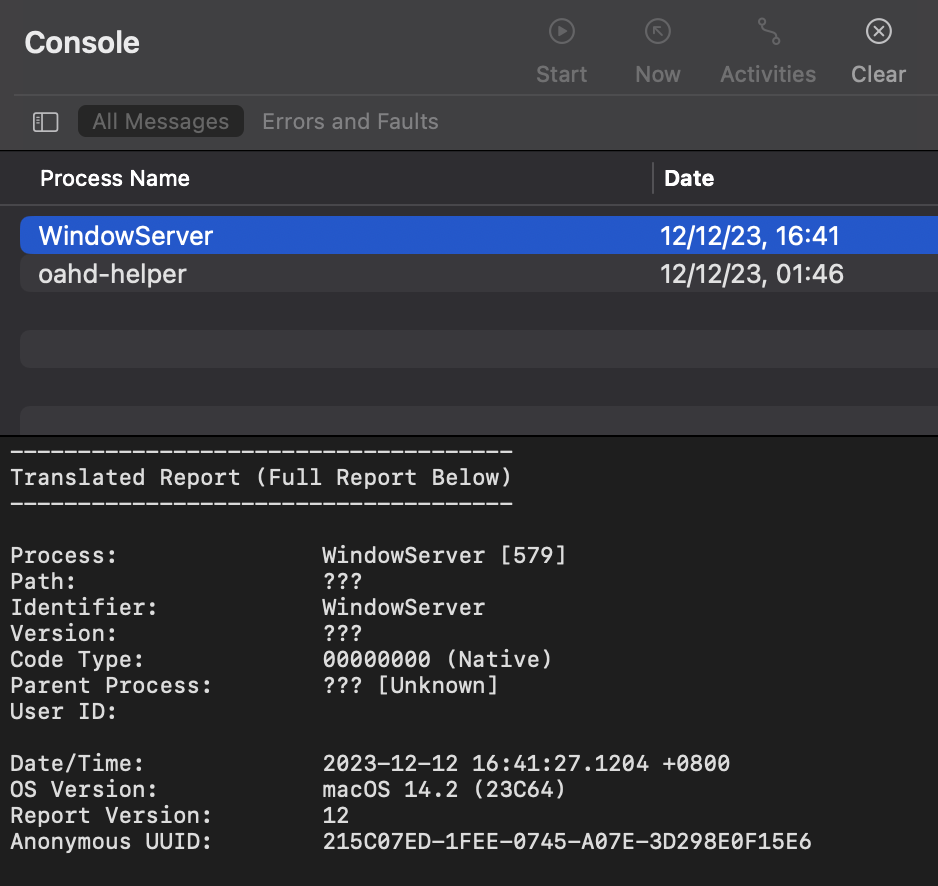Click the Now arrow icon
This screenshot has width=938, height=886.
(x=657, y=31)
